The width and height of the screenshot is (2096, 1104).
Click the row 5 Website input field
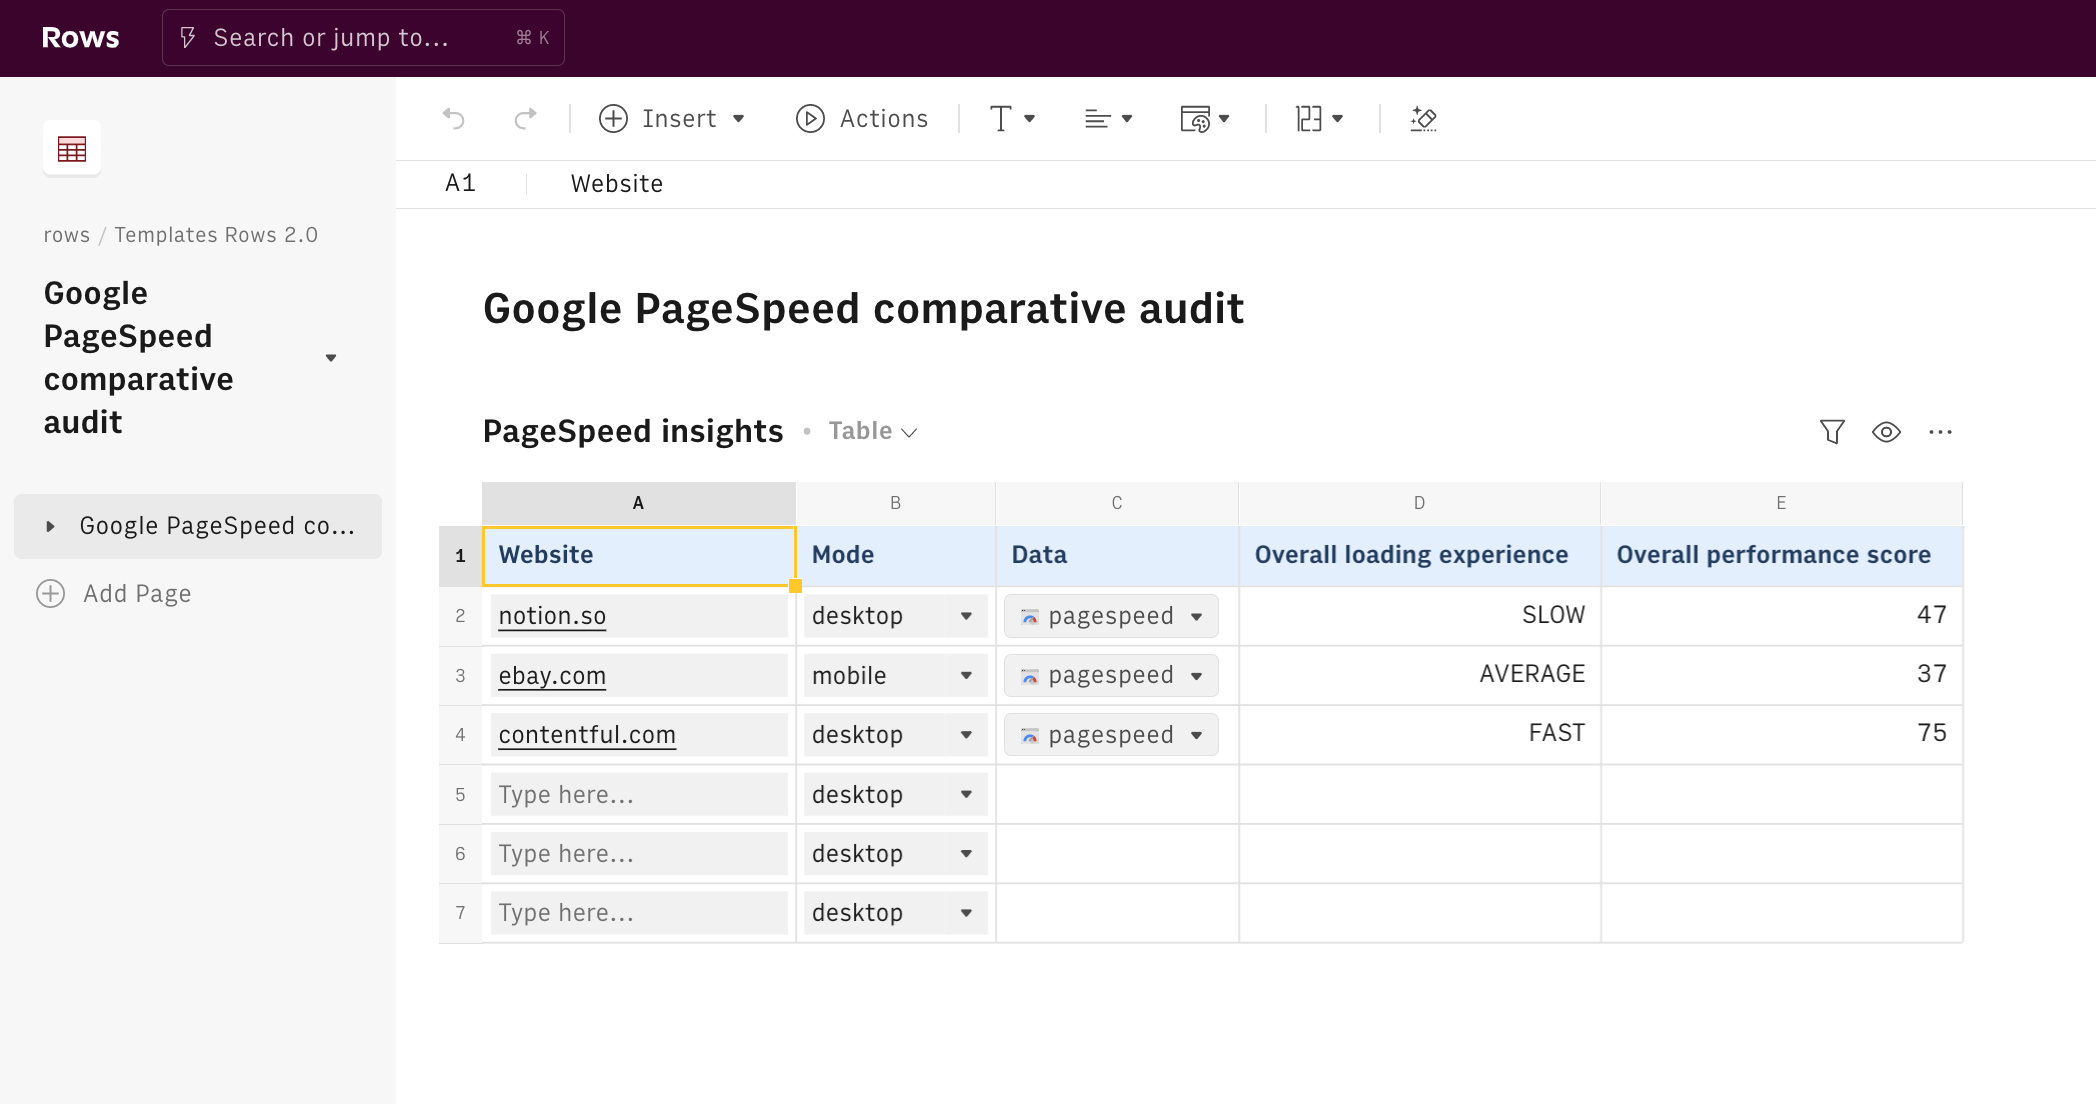640,795
